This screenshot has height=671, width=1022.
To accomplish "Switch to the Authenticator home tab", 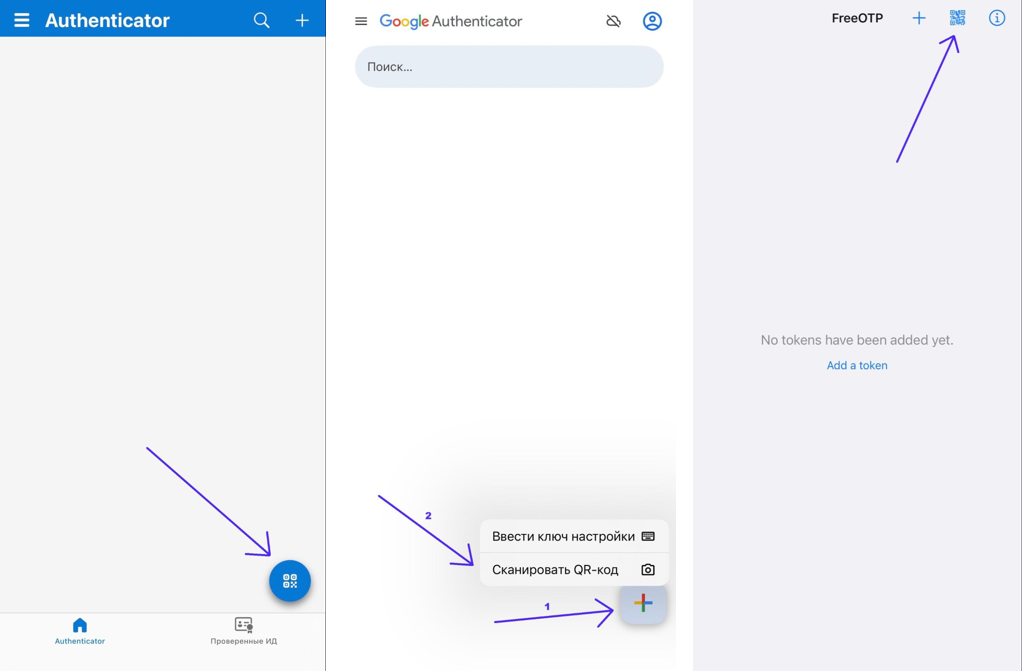I will point(80,631).
